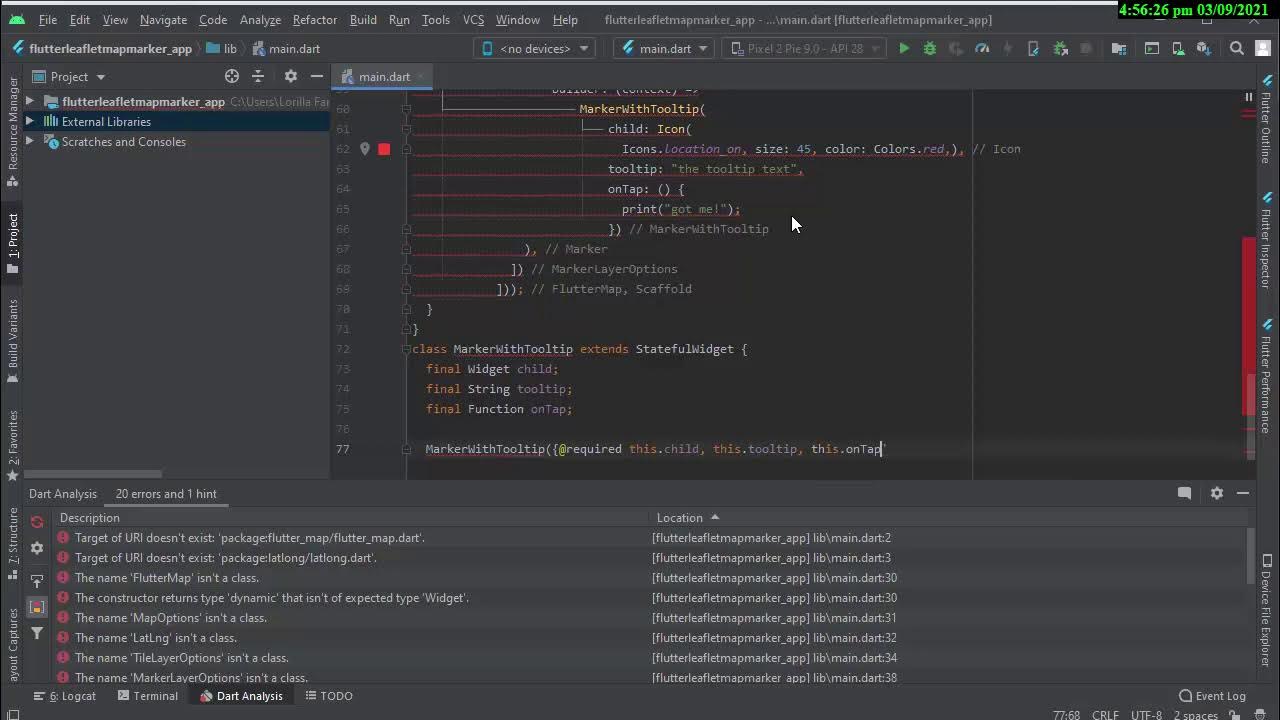This screenshot has width=1280, height=720.
Task: Open the main.dart run configuration dropdown
Action: pos(664,48)
